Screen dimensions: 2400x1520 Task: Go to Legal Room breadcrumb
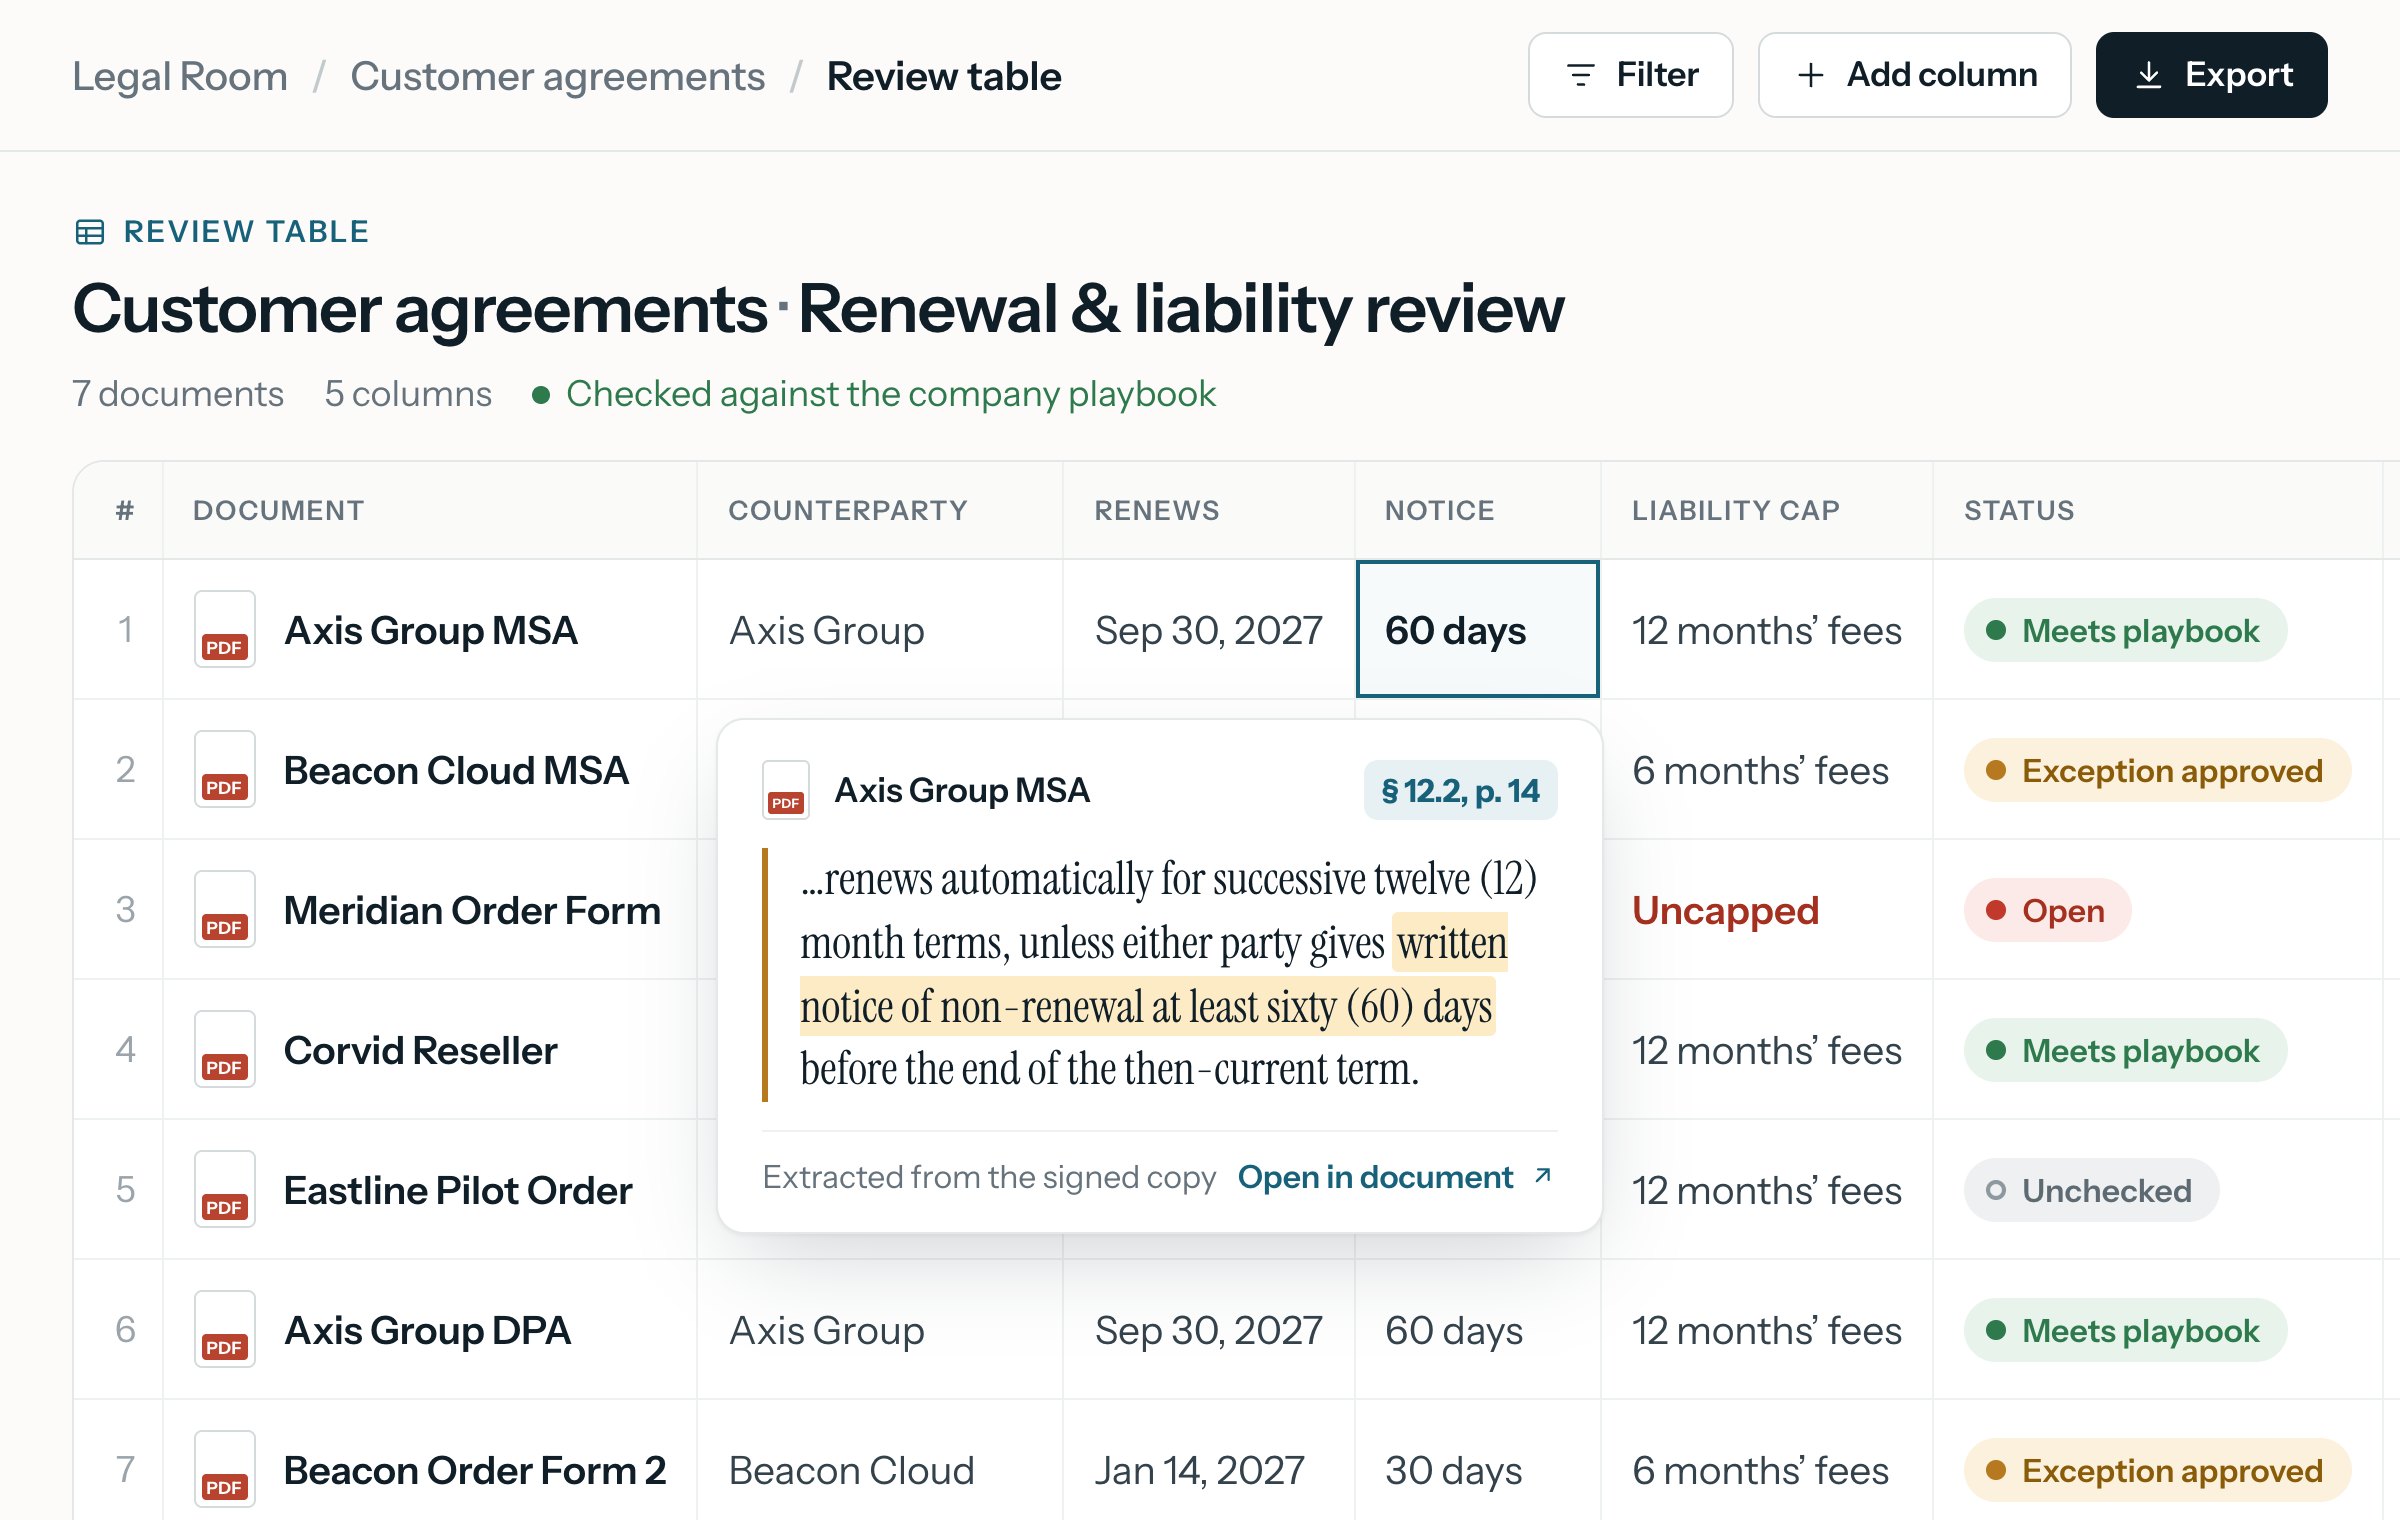pyautogui.click(x=180, y=77)
